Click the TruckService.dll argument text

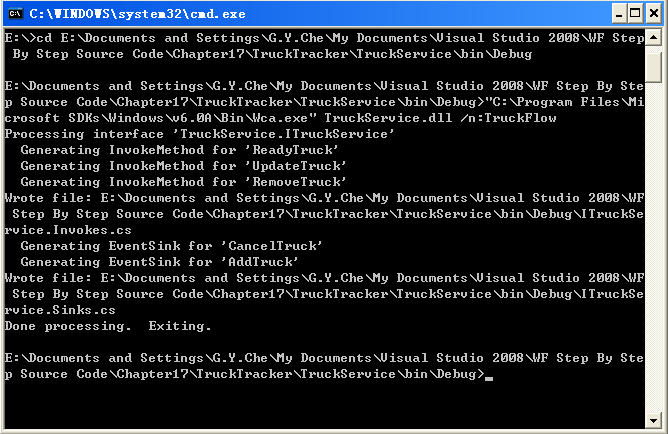tap(388, 118)
